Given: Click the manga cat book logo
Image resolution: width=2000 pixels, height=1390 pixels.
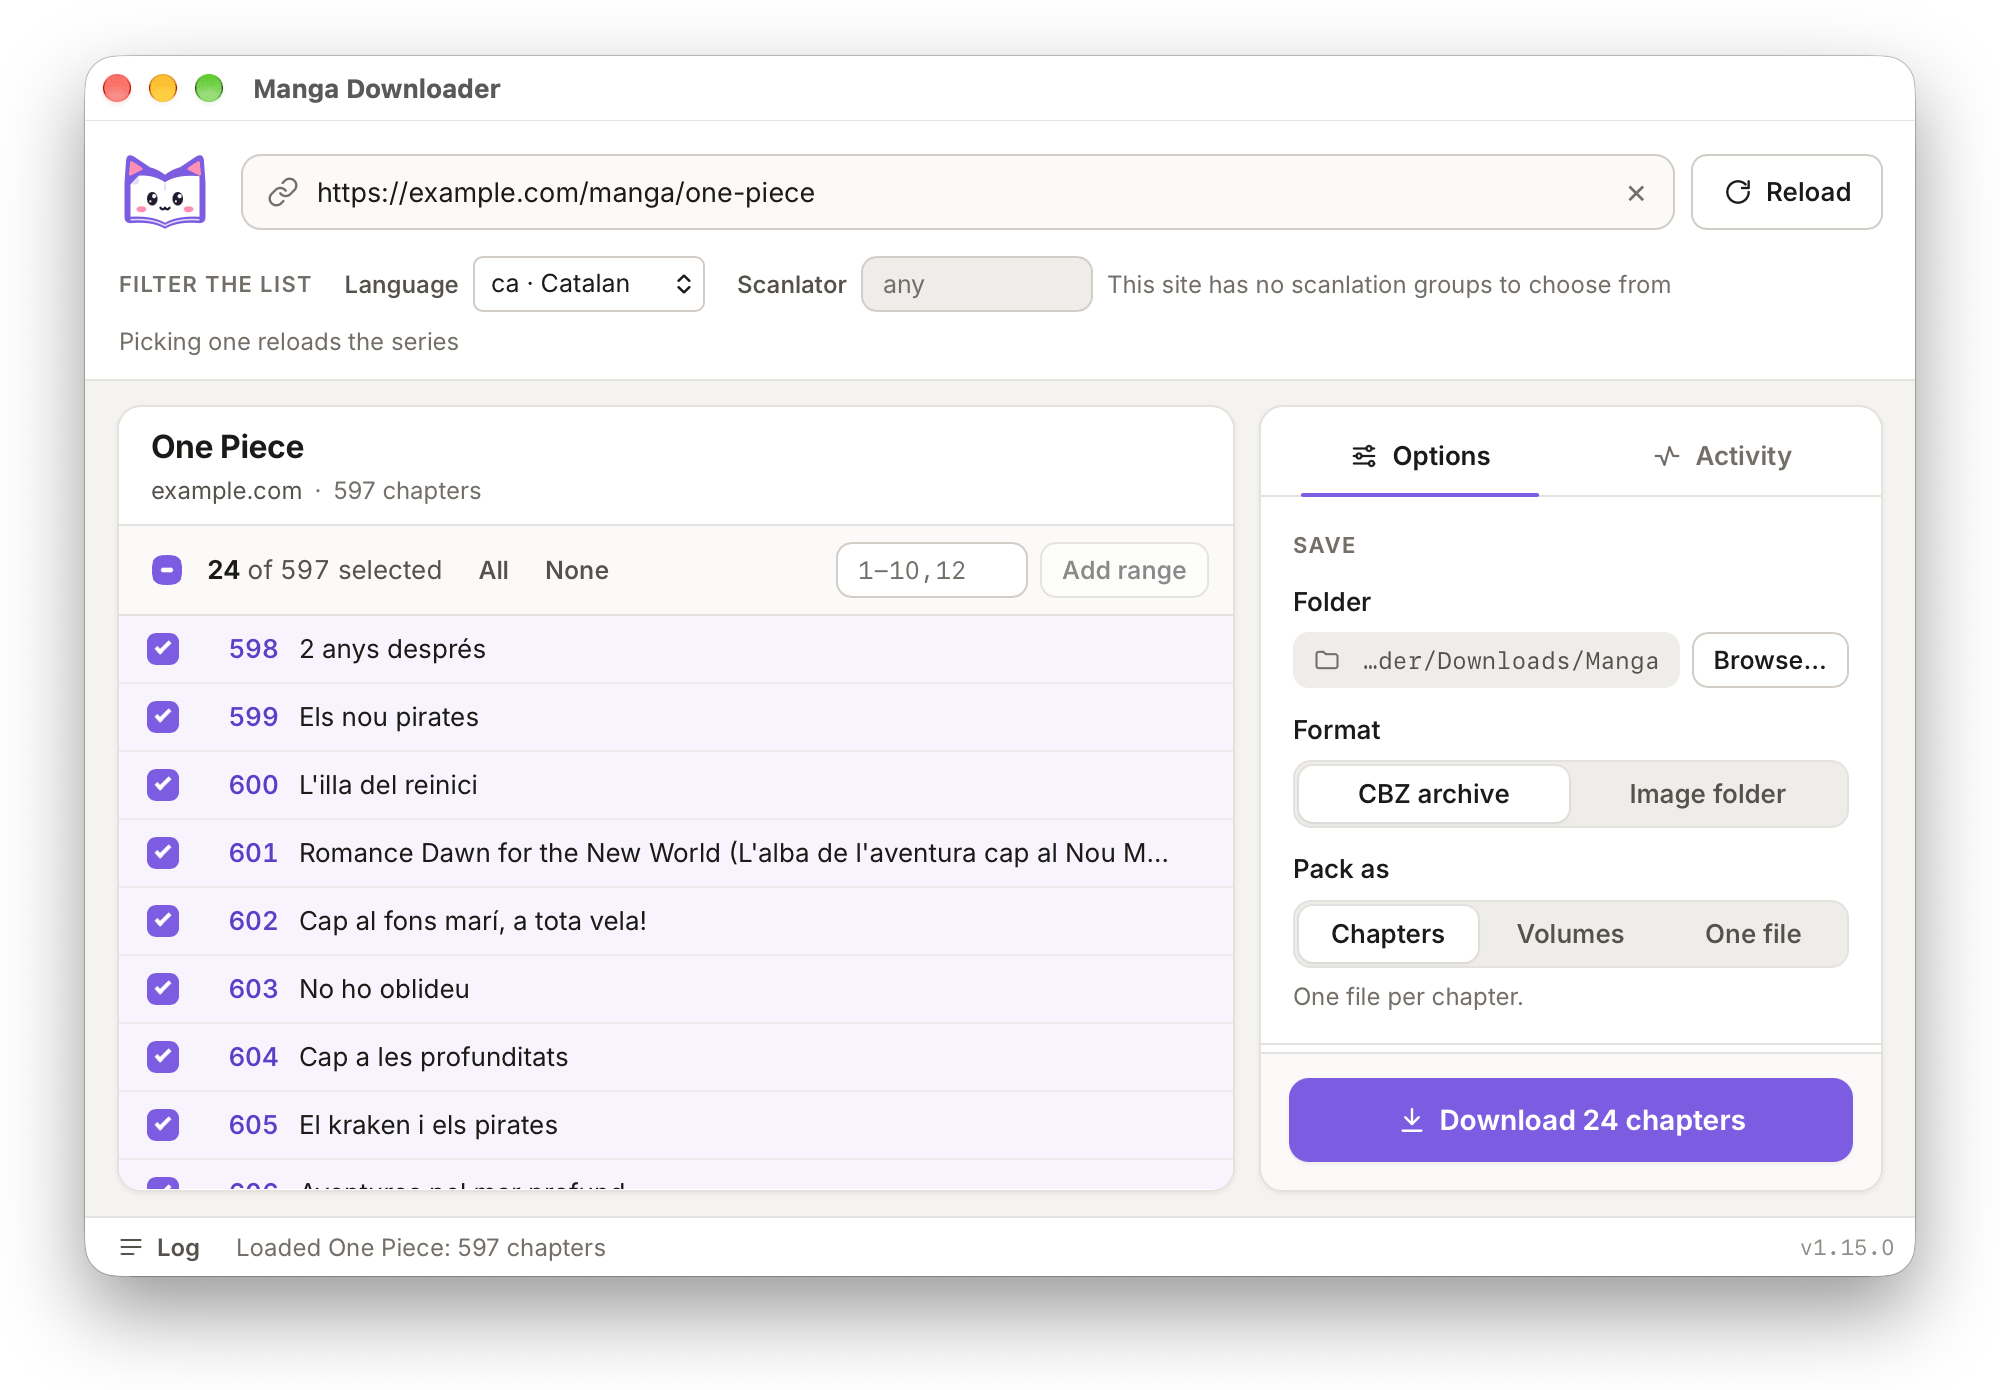Looking at the screenshot, I should (x=165, y=192).
